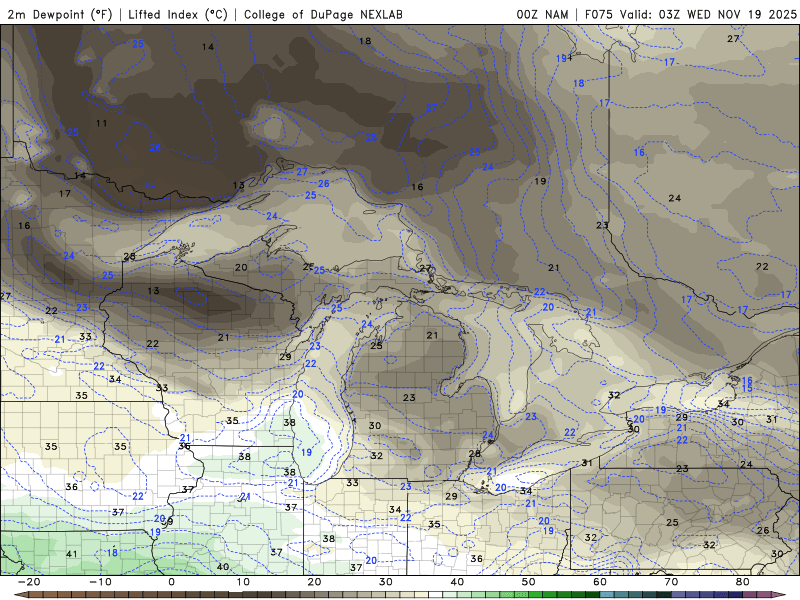Click the "2m Dewpoint (°F)" title text
This screenshot has width=800, height=600.
click(x=59, y=14)
